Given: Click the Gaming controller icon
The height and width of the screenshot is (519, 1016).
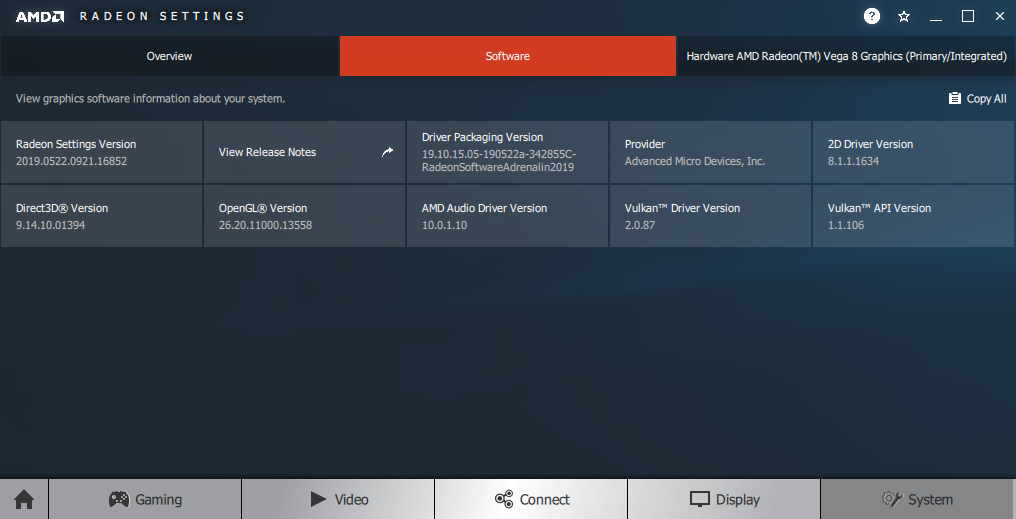Looking at the screenshot, I should (118, 499).
